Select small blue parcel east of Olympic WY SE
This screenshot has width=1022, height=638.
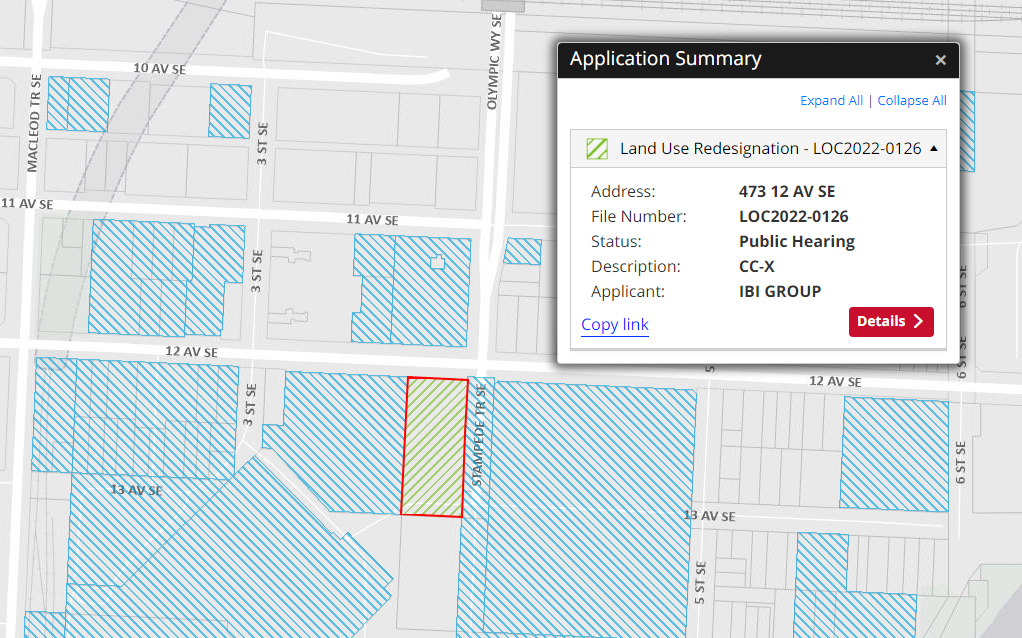pyautogui.click(x=522, y=251)
